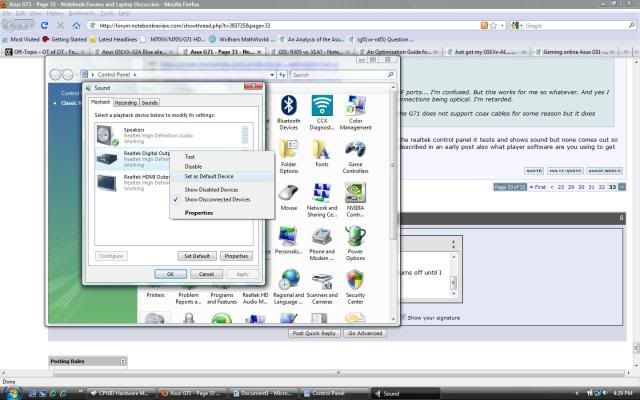Expand the Control Panel address dropdown
Viewport: 640px width, 400px height.
[x=272, y=75]
